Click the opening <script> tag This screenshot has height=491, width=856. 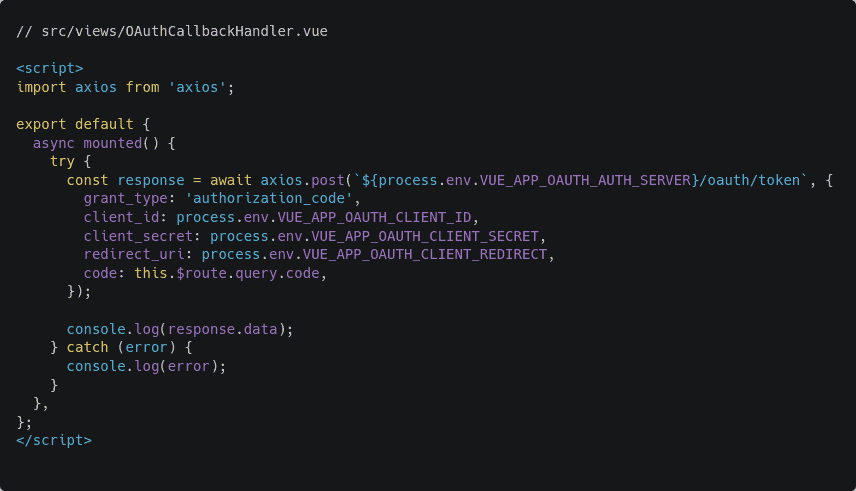(50, 68)
